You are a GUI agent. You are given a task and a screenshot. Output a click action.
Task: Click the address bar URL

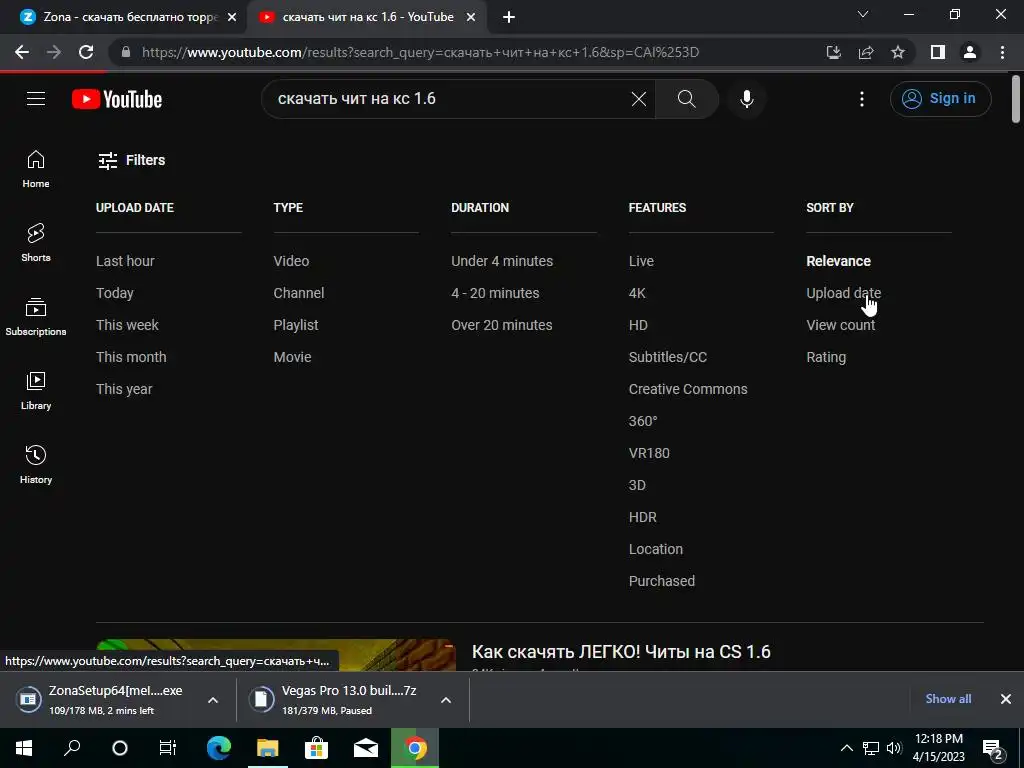421,52
